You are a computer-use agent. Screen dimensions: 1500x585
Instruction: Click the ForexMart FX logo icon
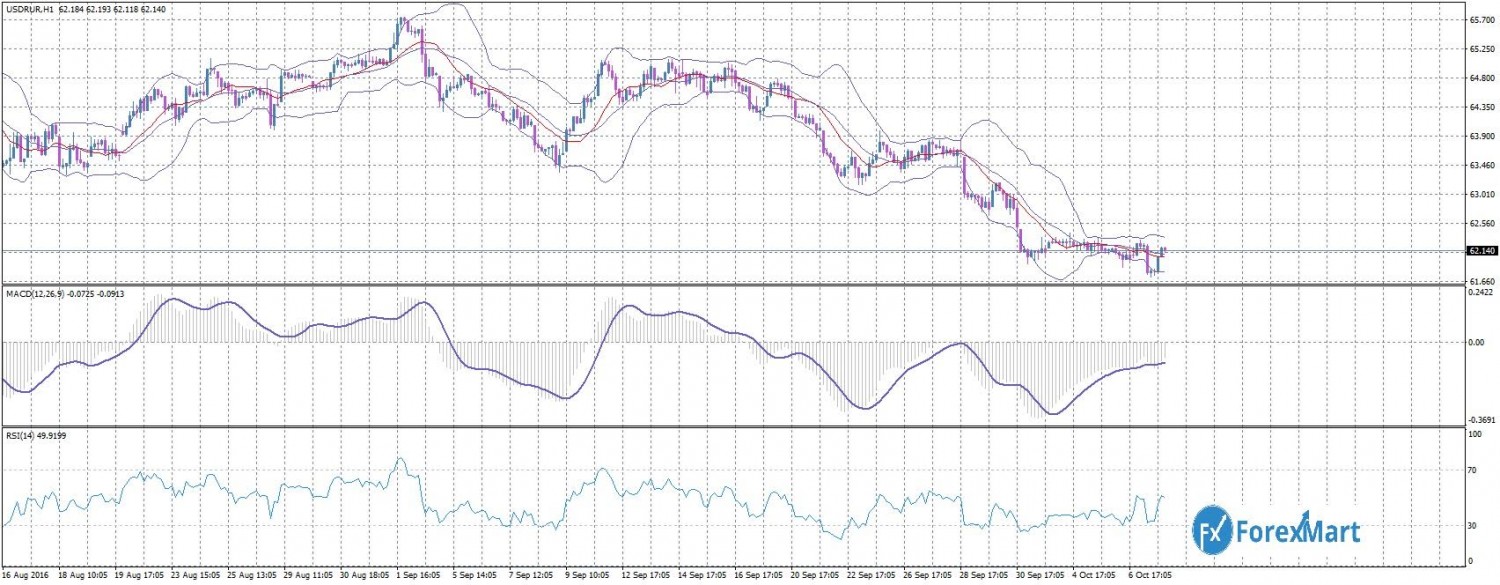click(1214, 527)
